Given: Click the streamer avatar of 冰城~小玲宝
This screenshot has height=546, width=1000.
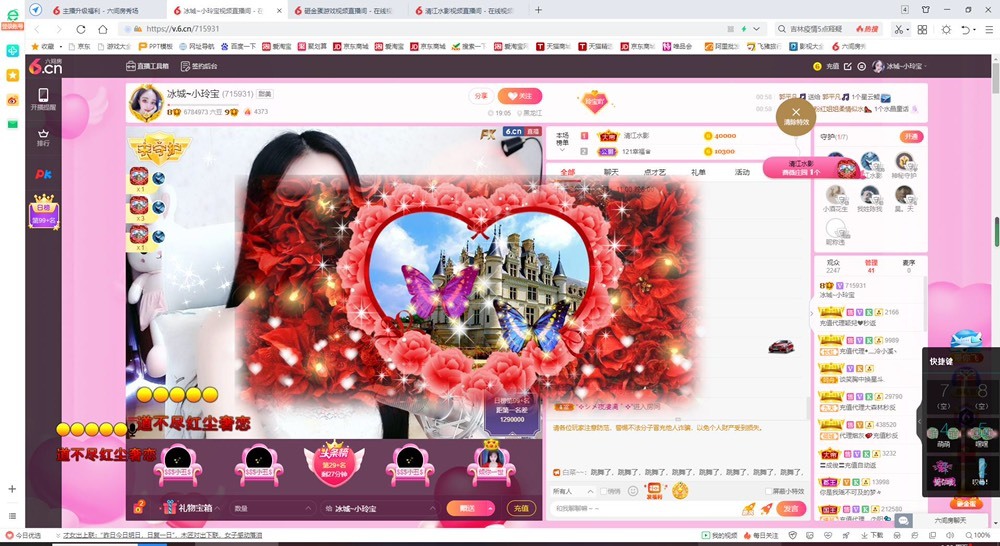Looking at the screenshot, I should pyautogui.click(x=146, y=102).
